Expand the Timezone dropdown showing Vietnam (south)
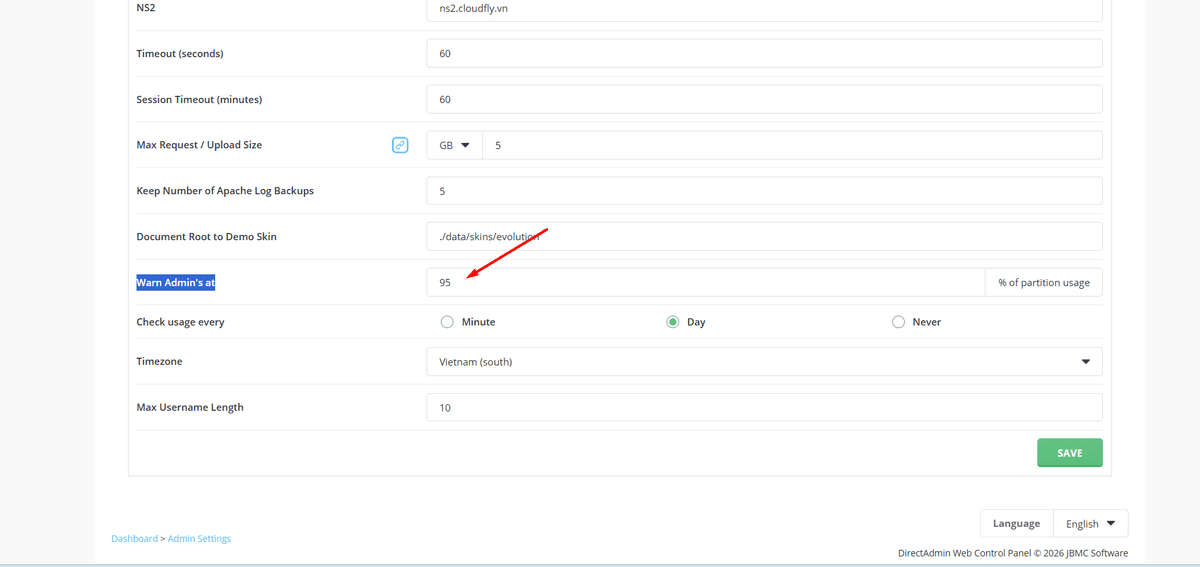1200x567 pixels. [x=764, y=362]
